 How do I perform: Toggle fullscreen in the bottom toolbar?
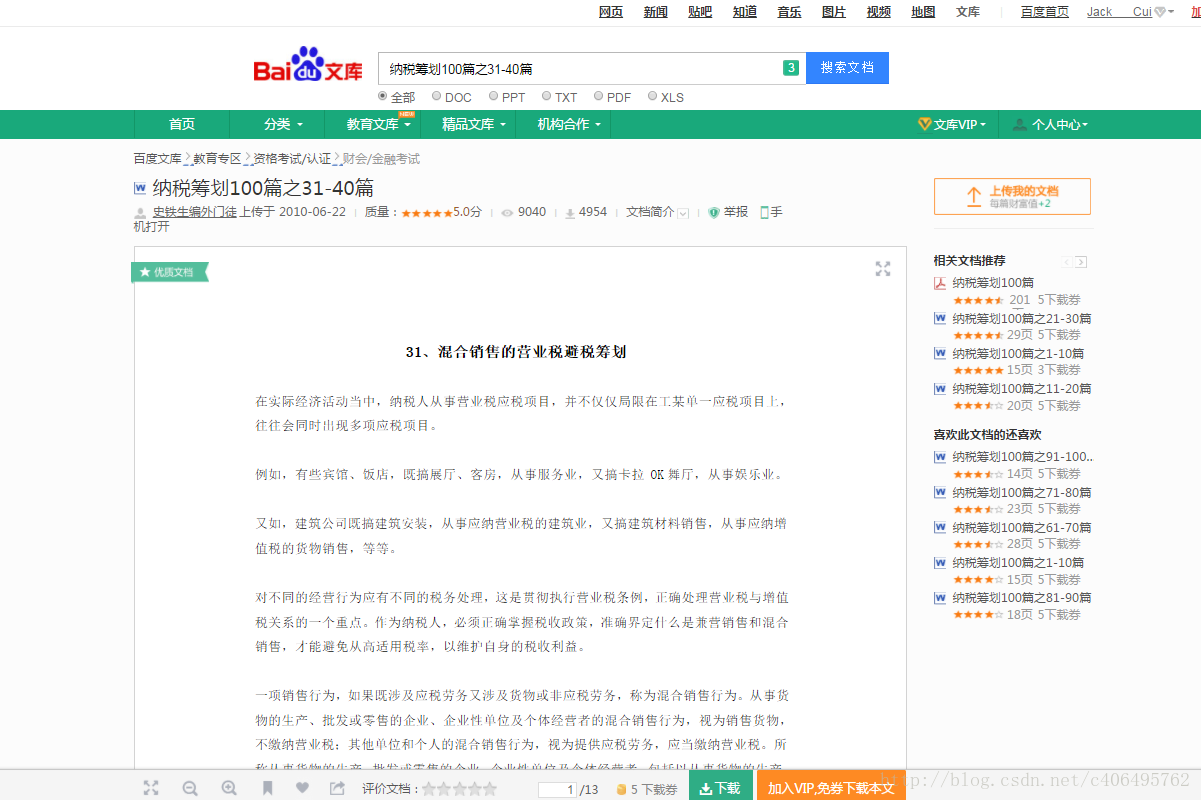tap(151, 788)
